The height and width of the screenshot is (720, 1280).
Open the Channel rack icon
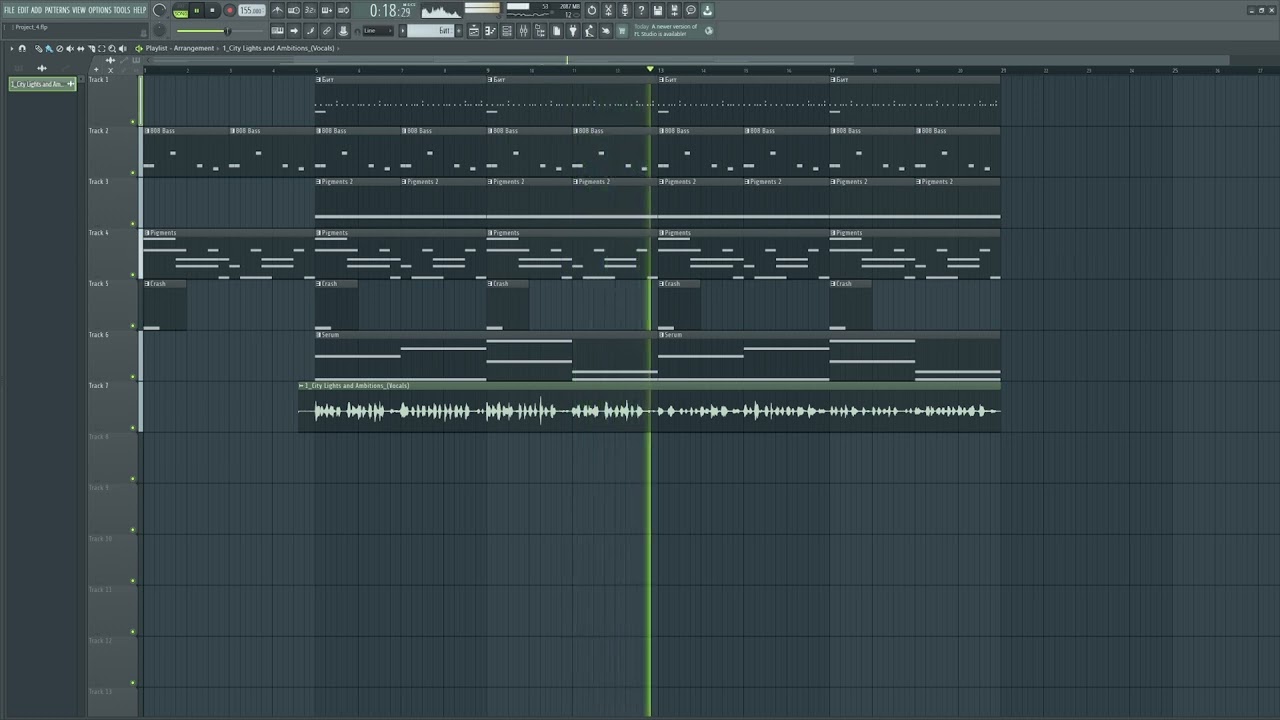point(507,30)
